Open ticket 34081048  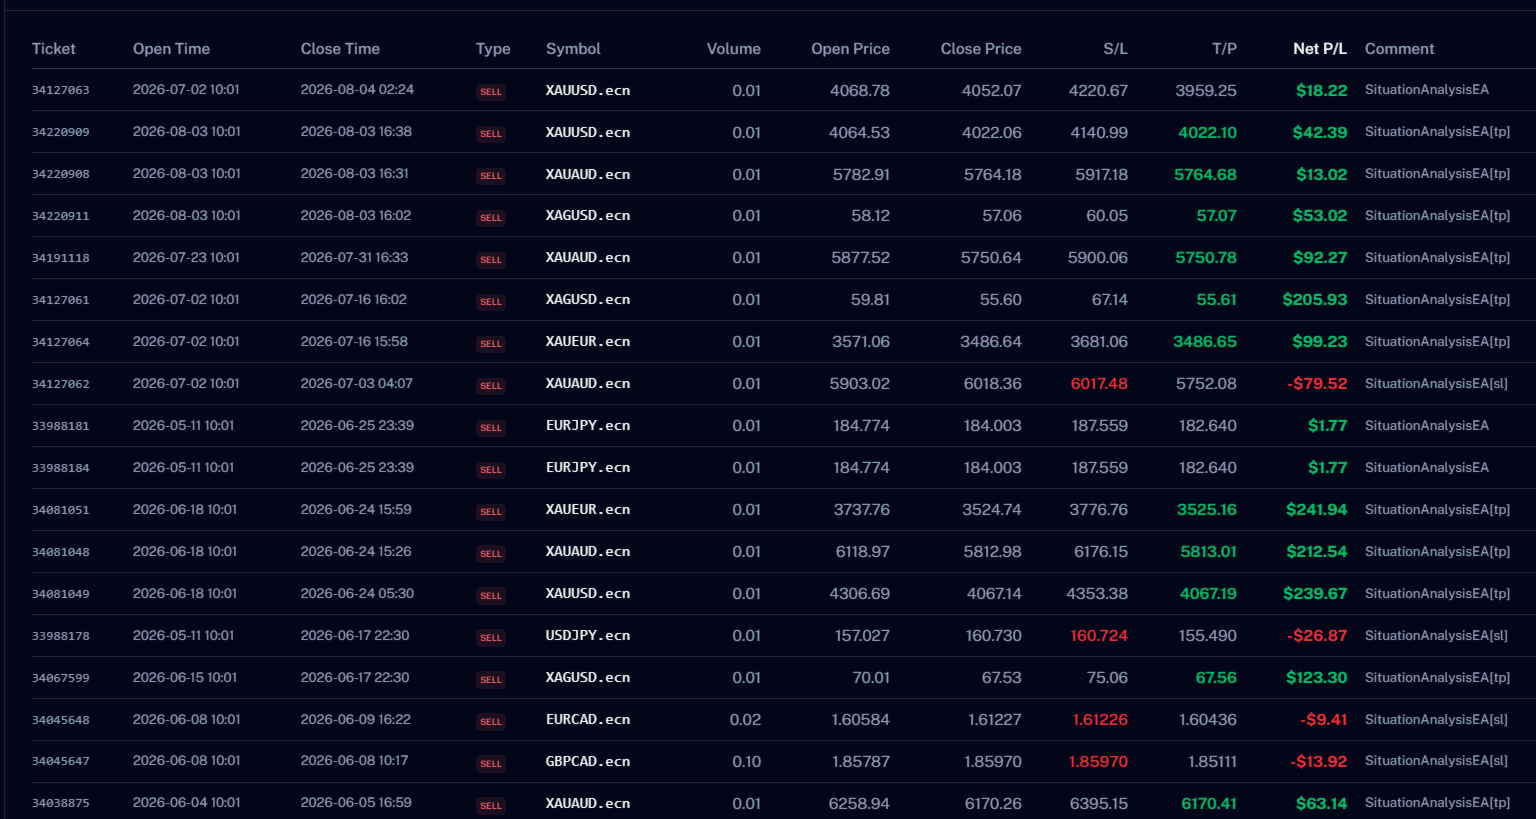61,552
